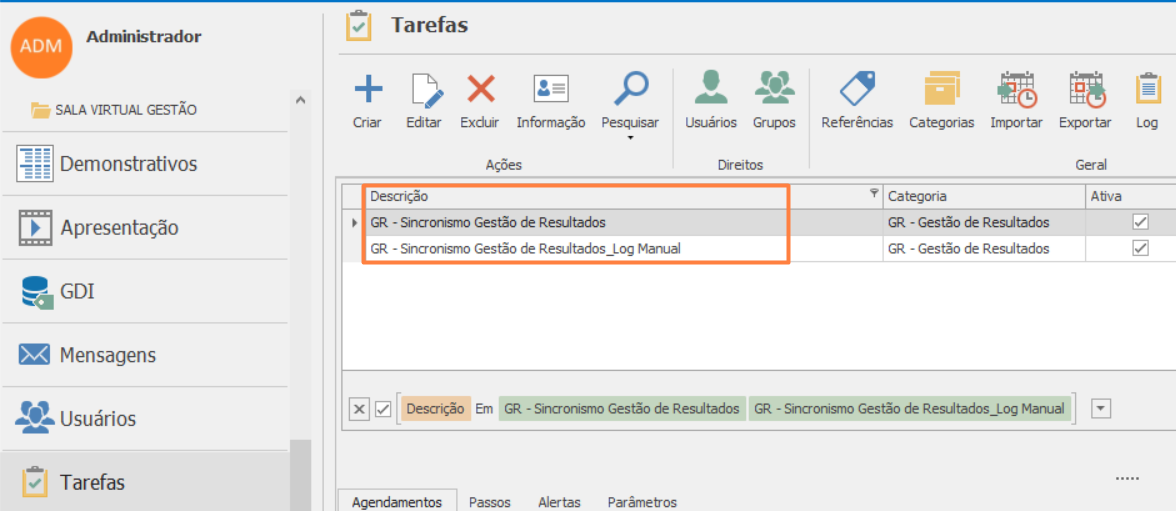Toggle Ativa checkbox for Sincronismo Gestão de Resultados
1176x511 pixels.
point(1140,222)
